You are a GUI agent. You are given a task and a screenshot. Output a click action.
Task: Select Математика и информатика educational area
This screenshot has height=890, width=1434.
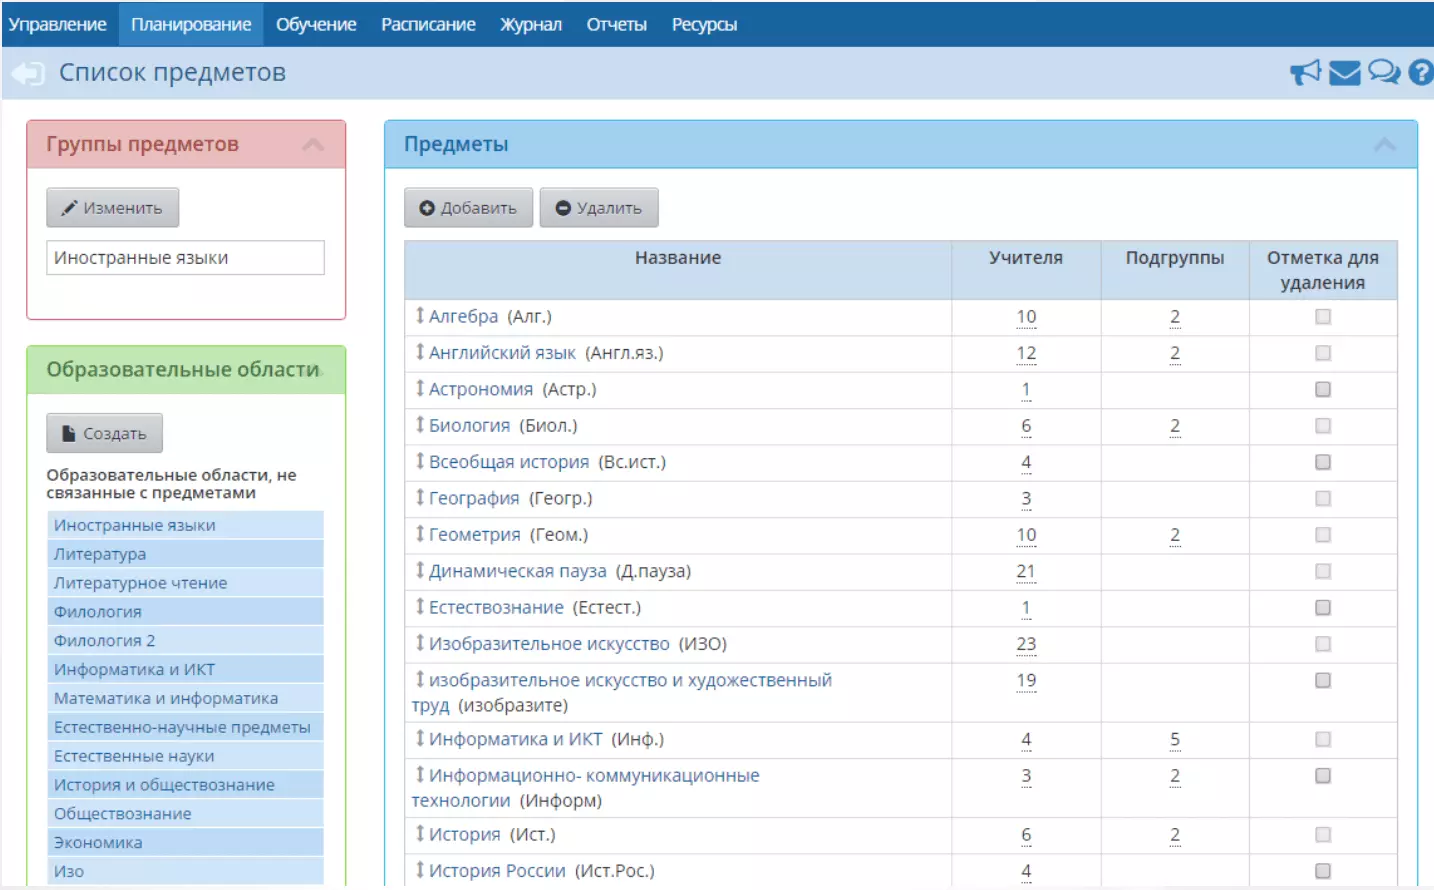click(185, 699)
